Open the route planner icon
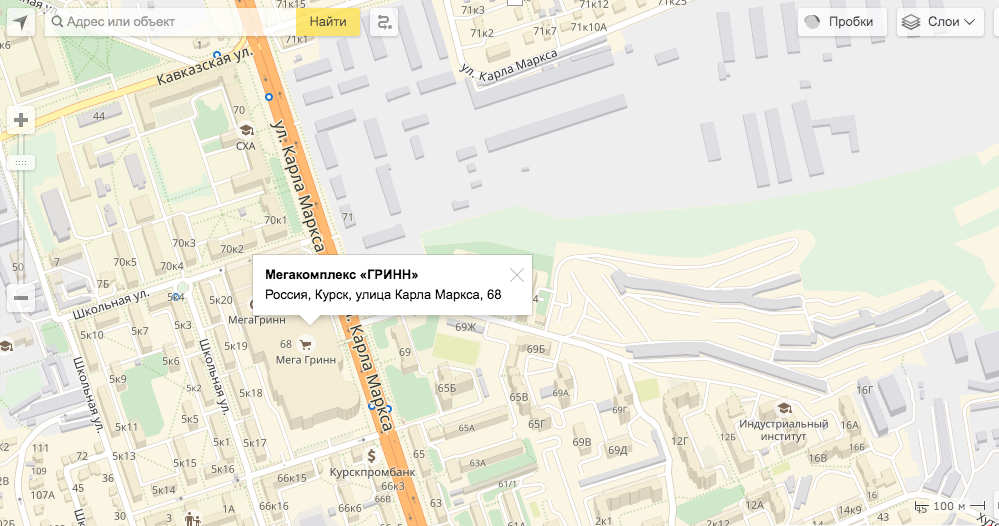 coord(384,22)
